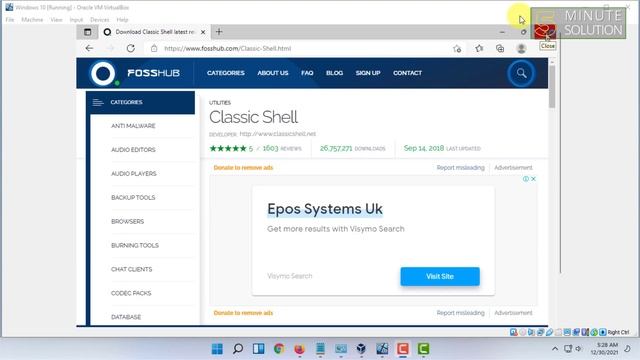Open the VirtualBox Devices menu
The height and width of the screenshot is (360, 640).
[100, 20]
